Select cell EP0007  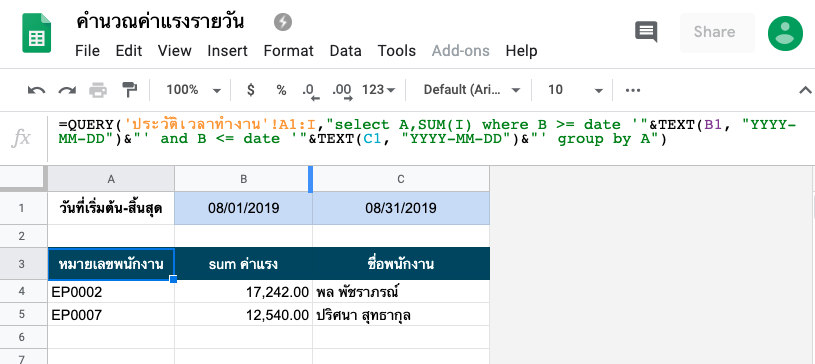pos(111,315)
